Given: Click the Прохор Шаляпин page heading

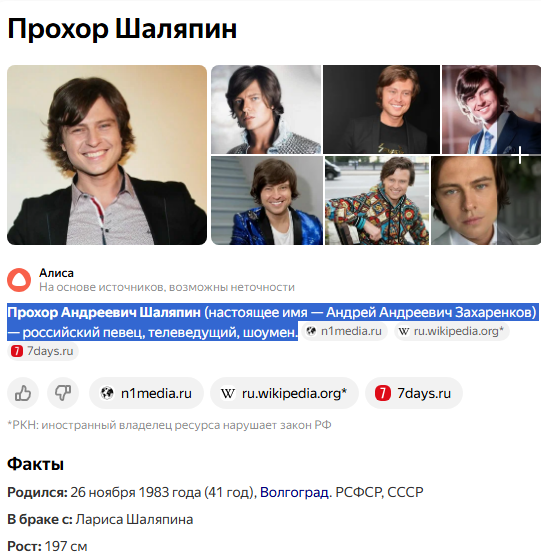Looking at the screenshot, I should pos(122,29).
